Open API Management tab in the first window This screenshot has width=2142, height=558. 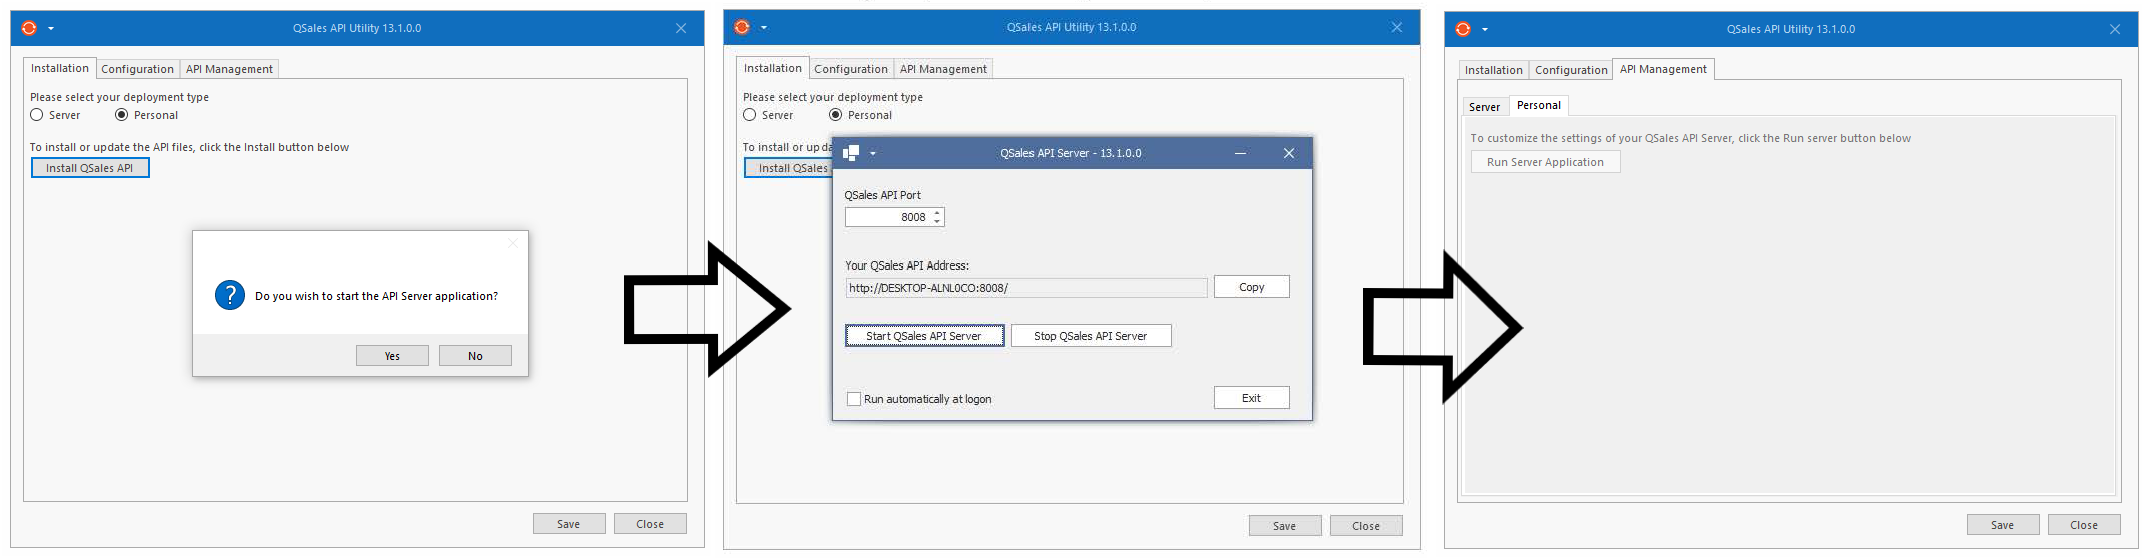point(229,69)
